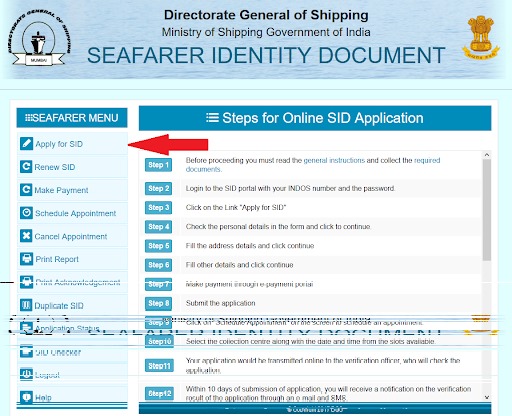The image size is (512, 416).
Task: Click the printer icon next to Print Report
Action: [26, 259]
